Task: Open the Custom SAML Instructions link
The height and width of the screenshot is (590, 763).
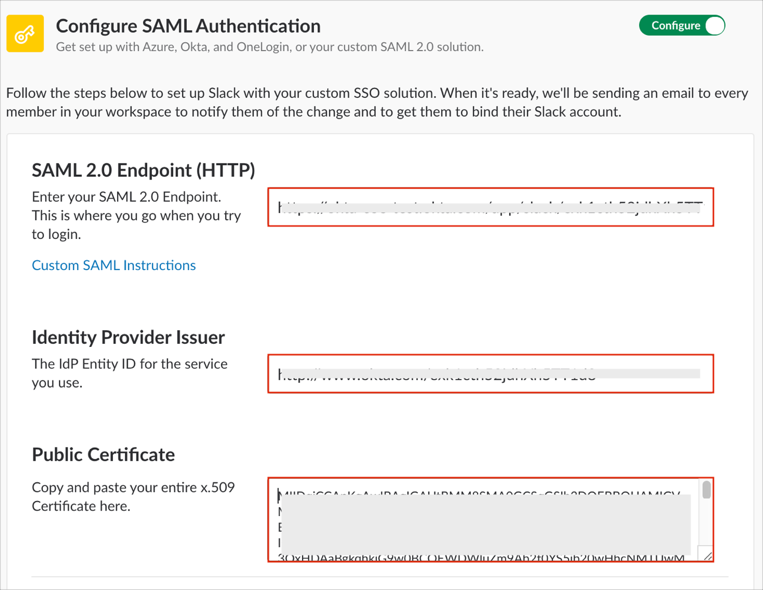Action: pyautogui.click(x=114, y=265)
